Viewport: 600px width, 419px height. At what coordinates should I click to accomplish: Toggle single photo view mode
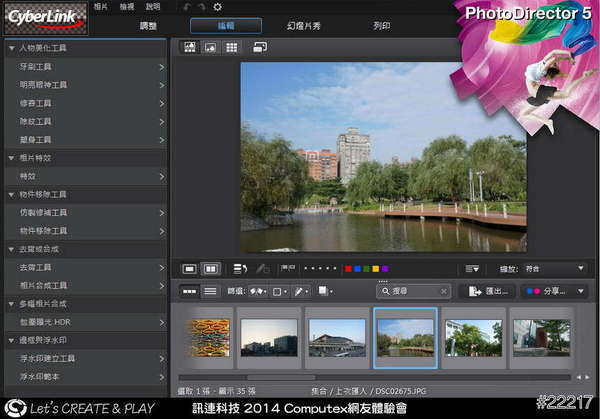coord(189,269)
